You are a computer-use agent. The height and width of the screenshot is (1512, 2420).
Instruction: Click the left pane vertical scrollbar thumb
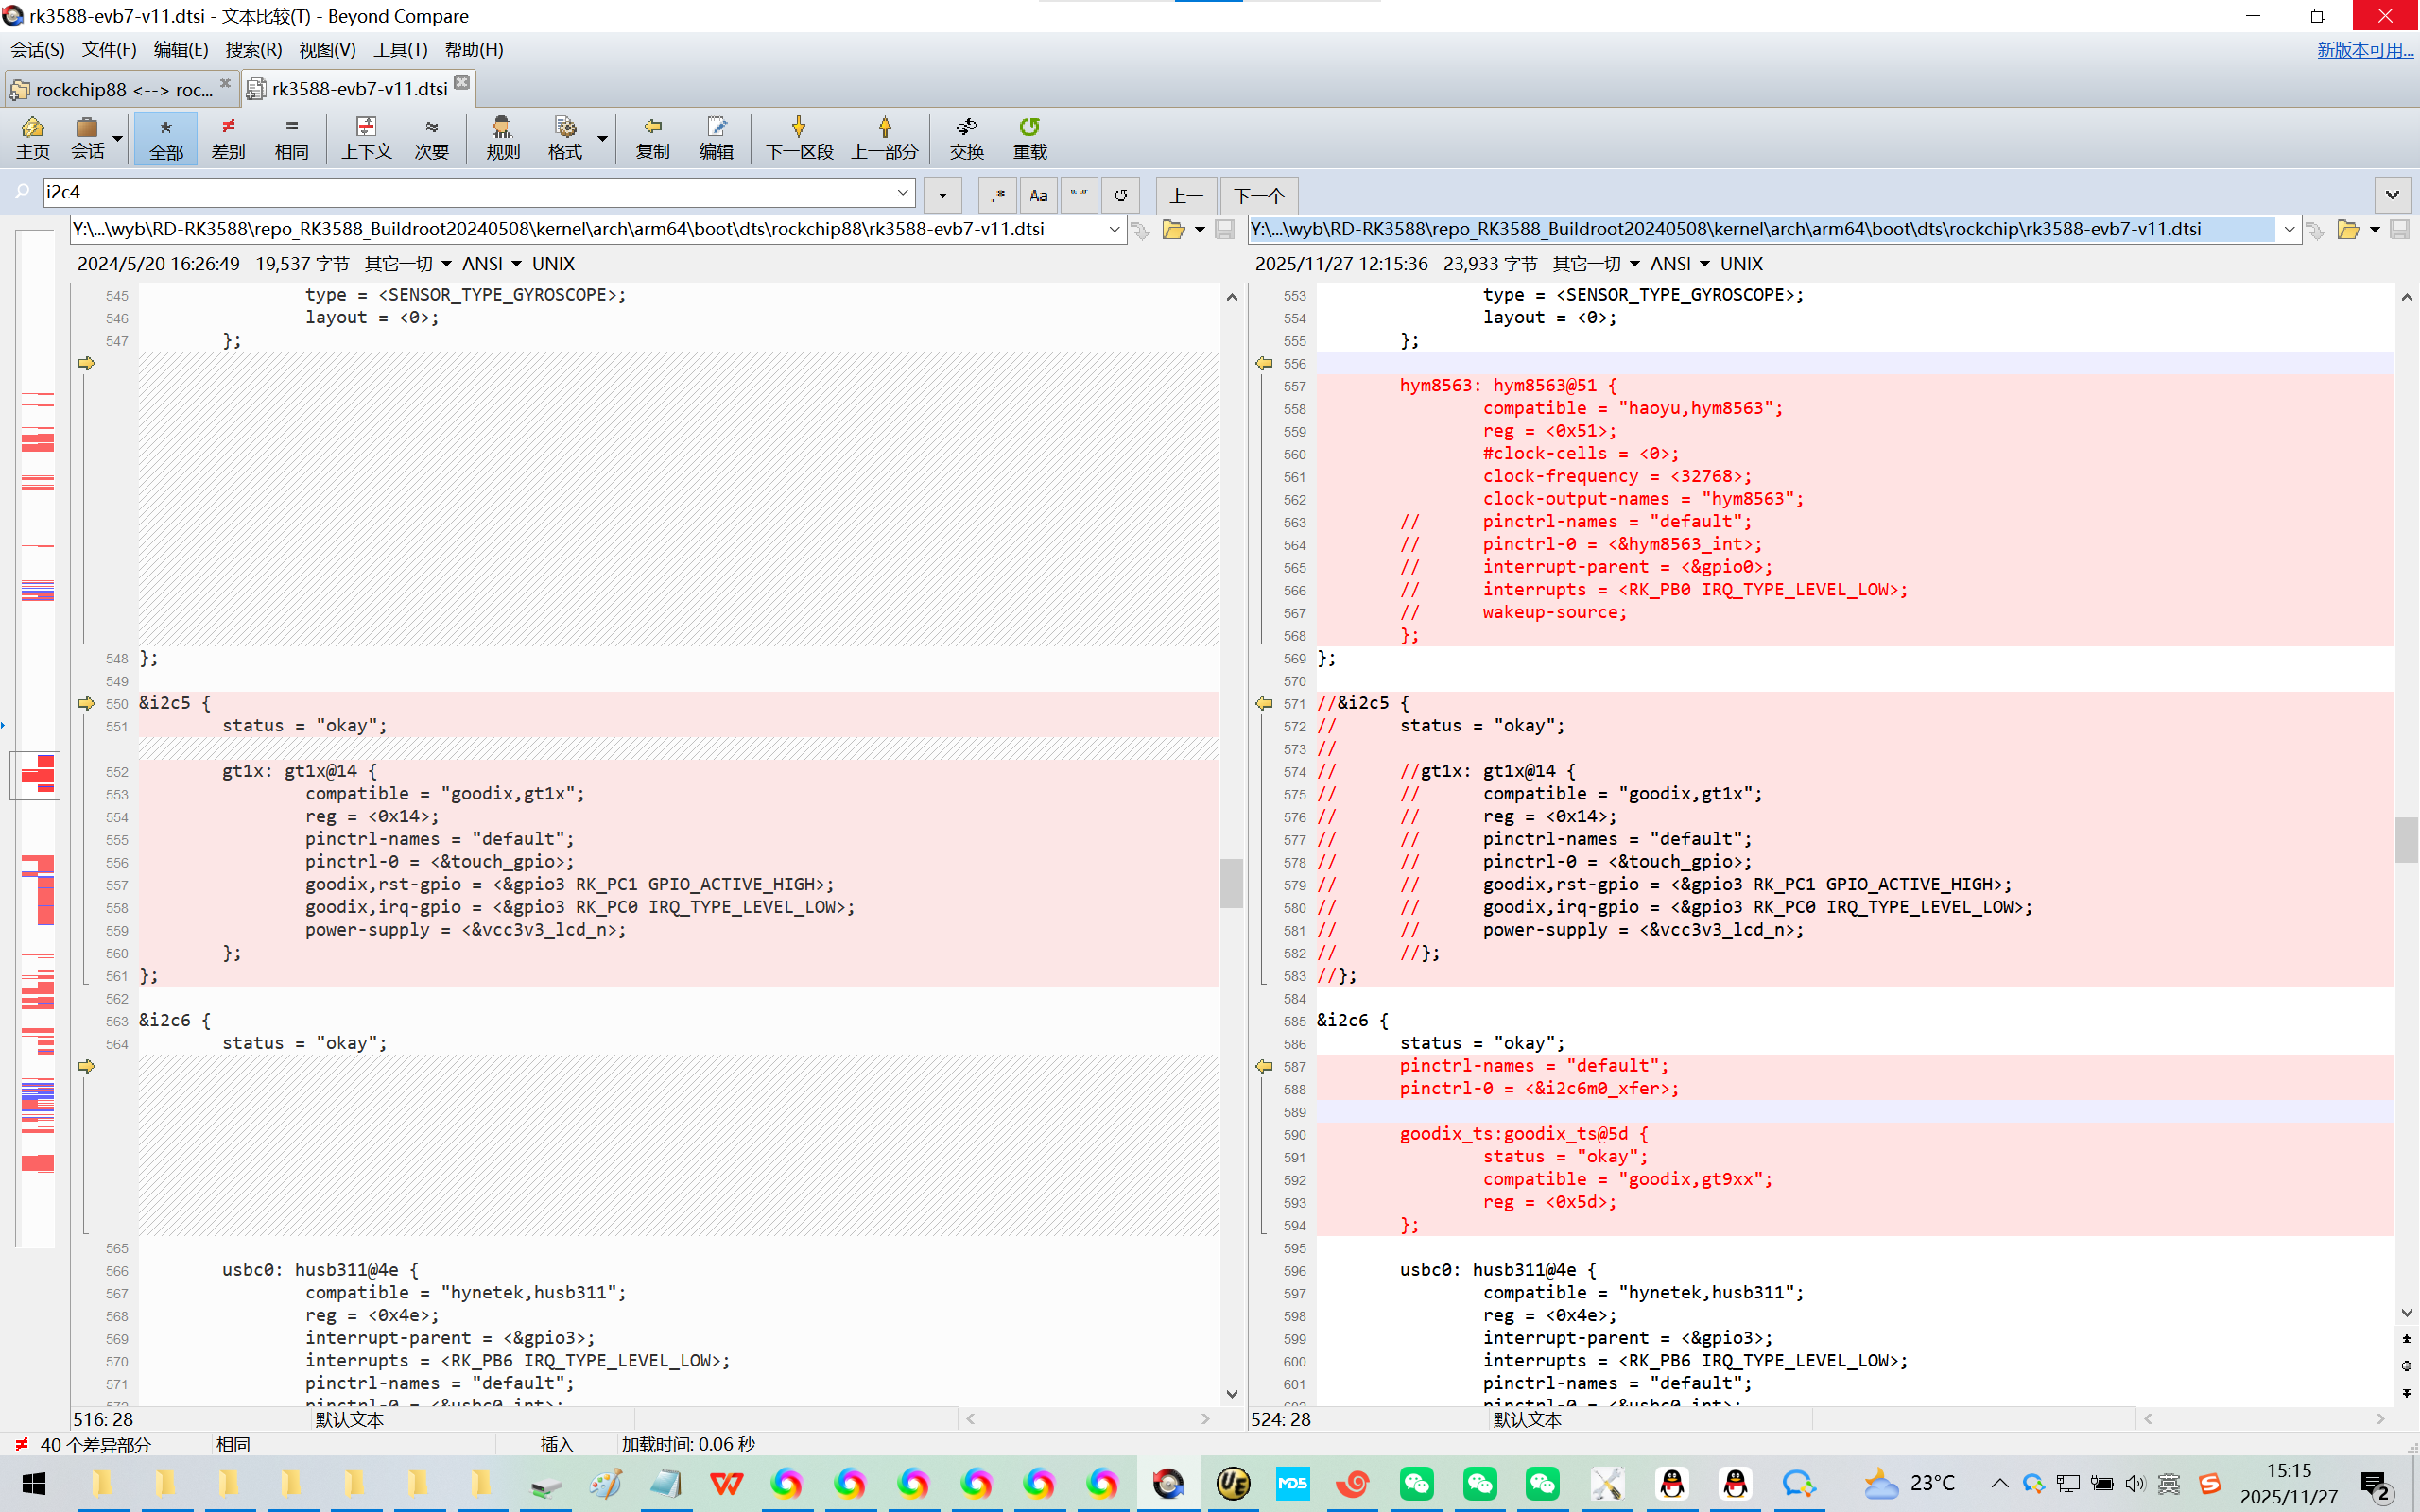[x=1231, y=882]
